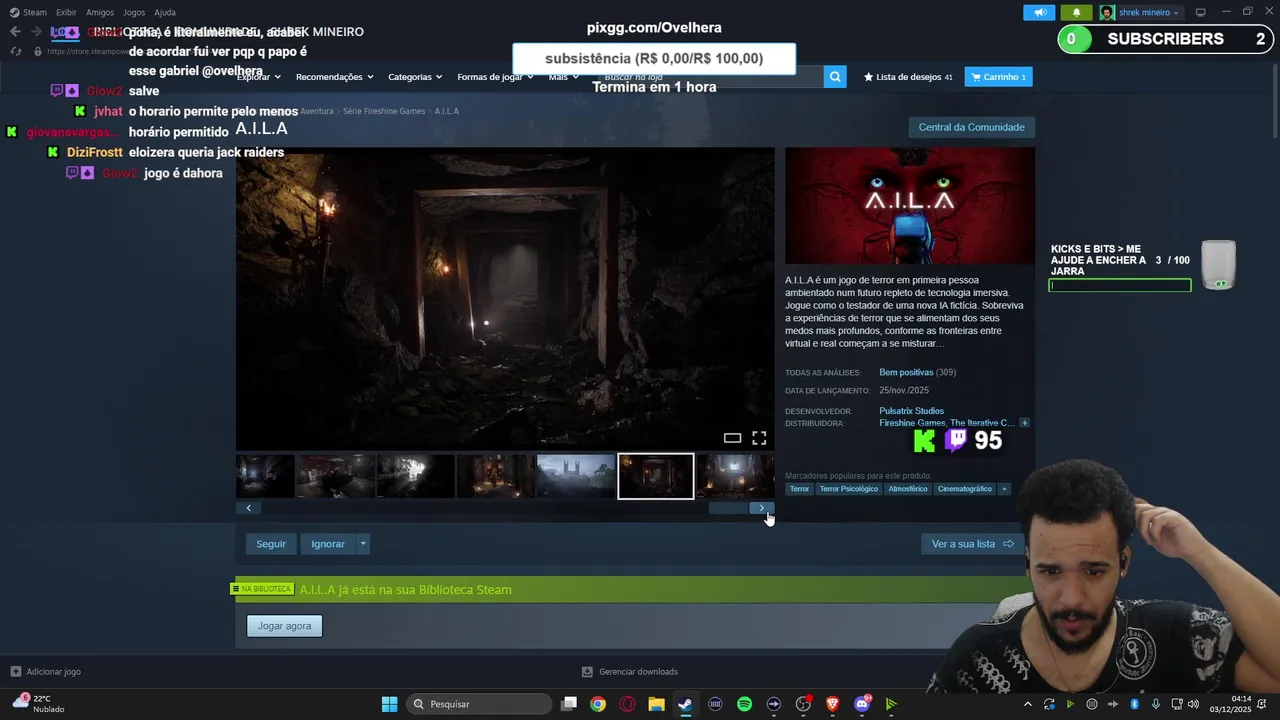Open the Exibir menu
1280x720 pixels.
[66, 12]
